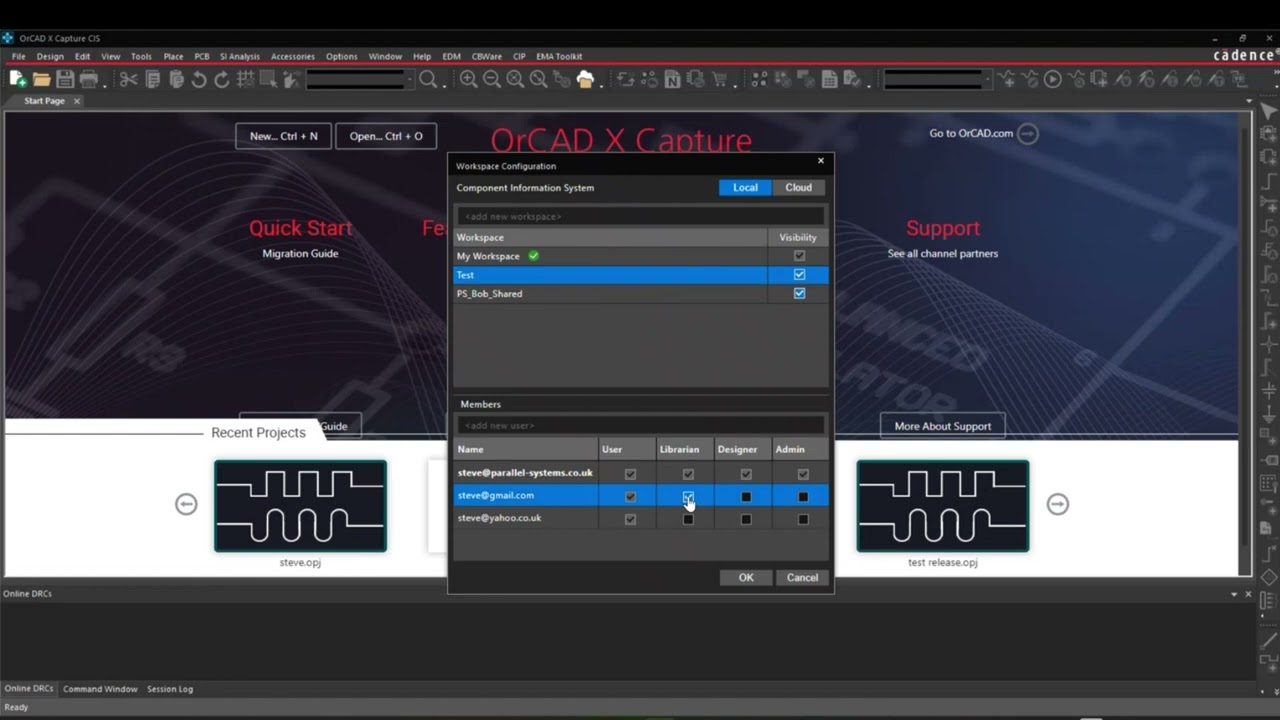This screenshot has height=720, width=1280.
Task: Click the Paste clipboard icon
Action: [x=176, y=79]
